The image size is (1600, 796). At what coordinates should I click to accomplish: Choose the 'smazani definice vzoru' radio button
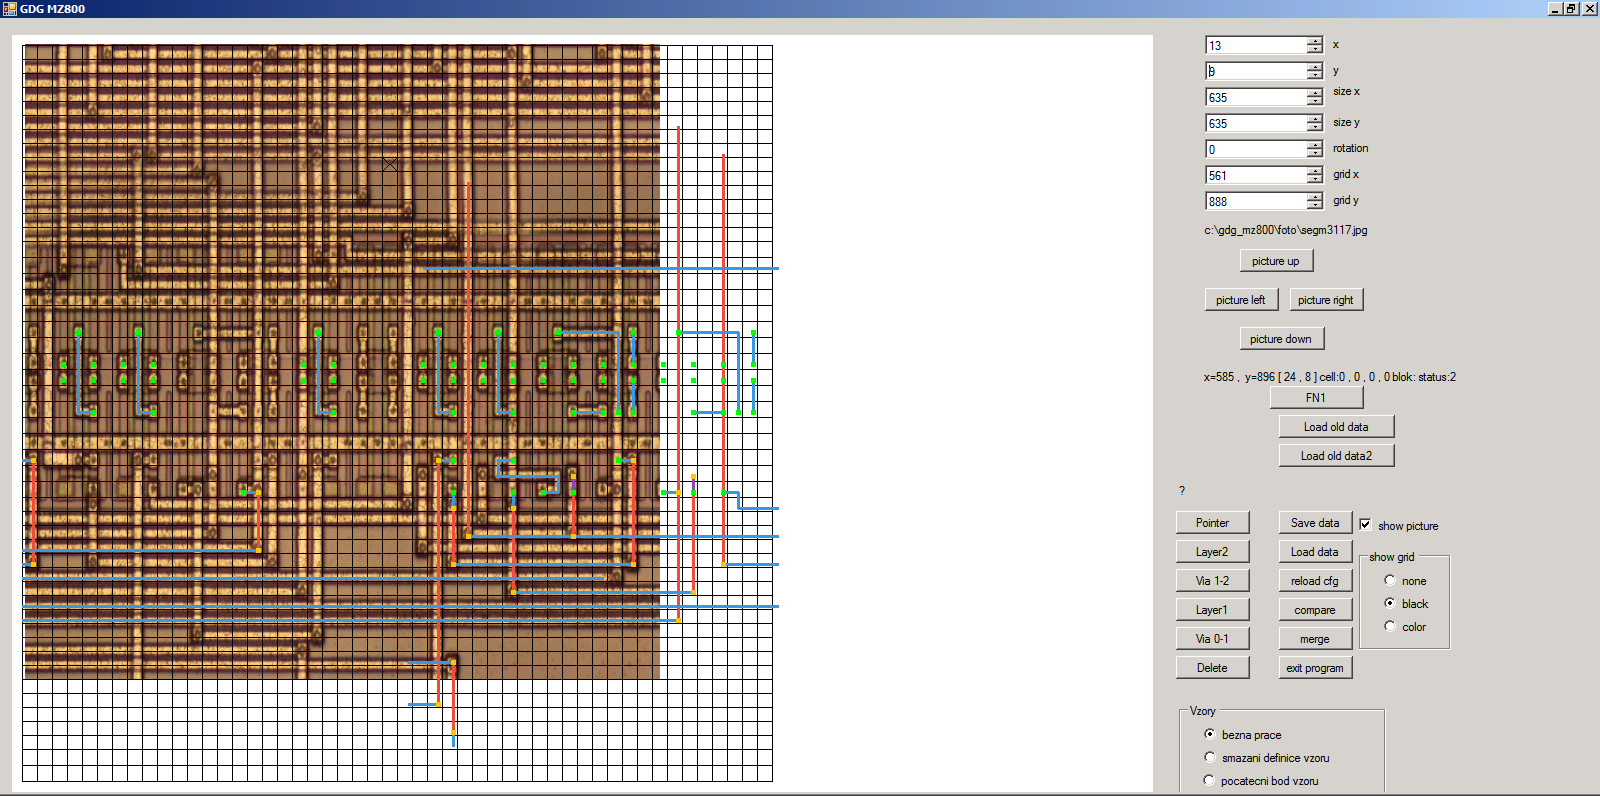(1210, 757)
